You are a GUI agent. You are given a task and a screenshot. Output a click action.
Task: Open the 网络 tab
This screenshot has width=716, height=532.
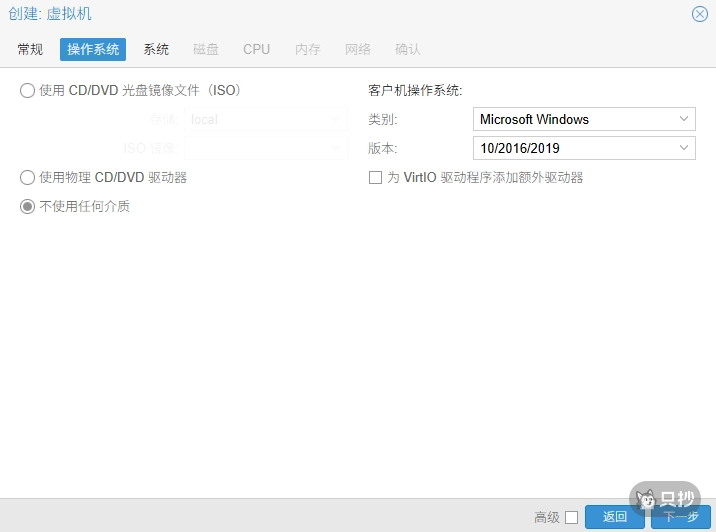click(x=358, y=49)
